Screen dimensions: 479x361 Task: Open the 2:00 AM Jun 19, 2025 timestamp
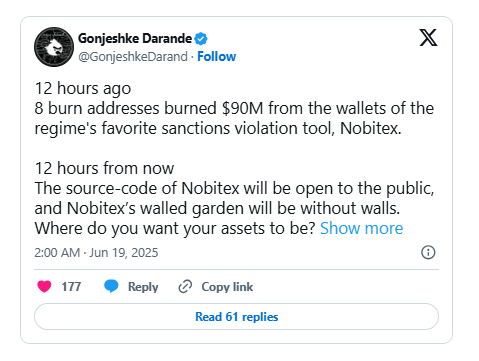pos(96,253)
